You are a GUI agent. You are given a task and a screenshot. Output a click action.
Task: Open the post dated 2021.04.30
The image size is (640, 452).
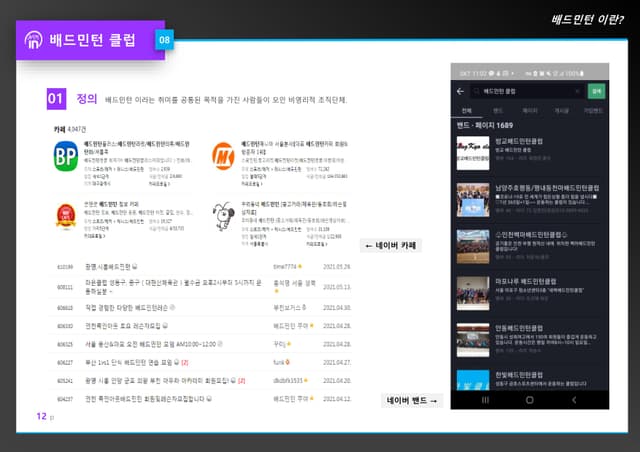coord(130,307)
